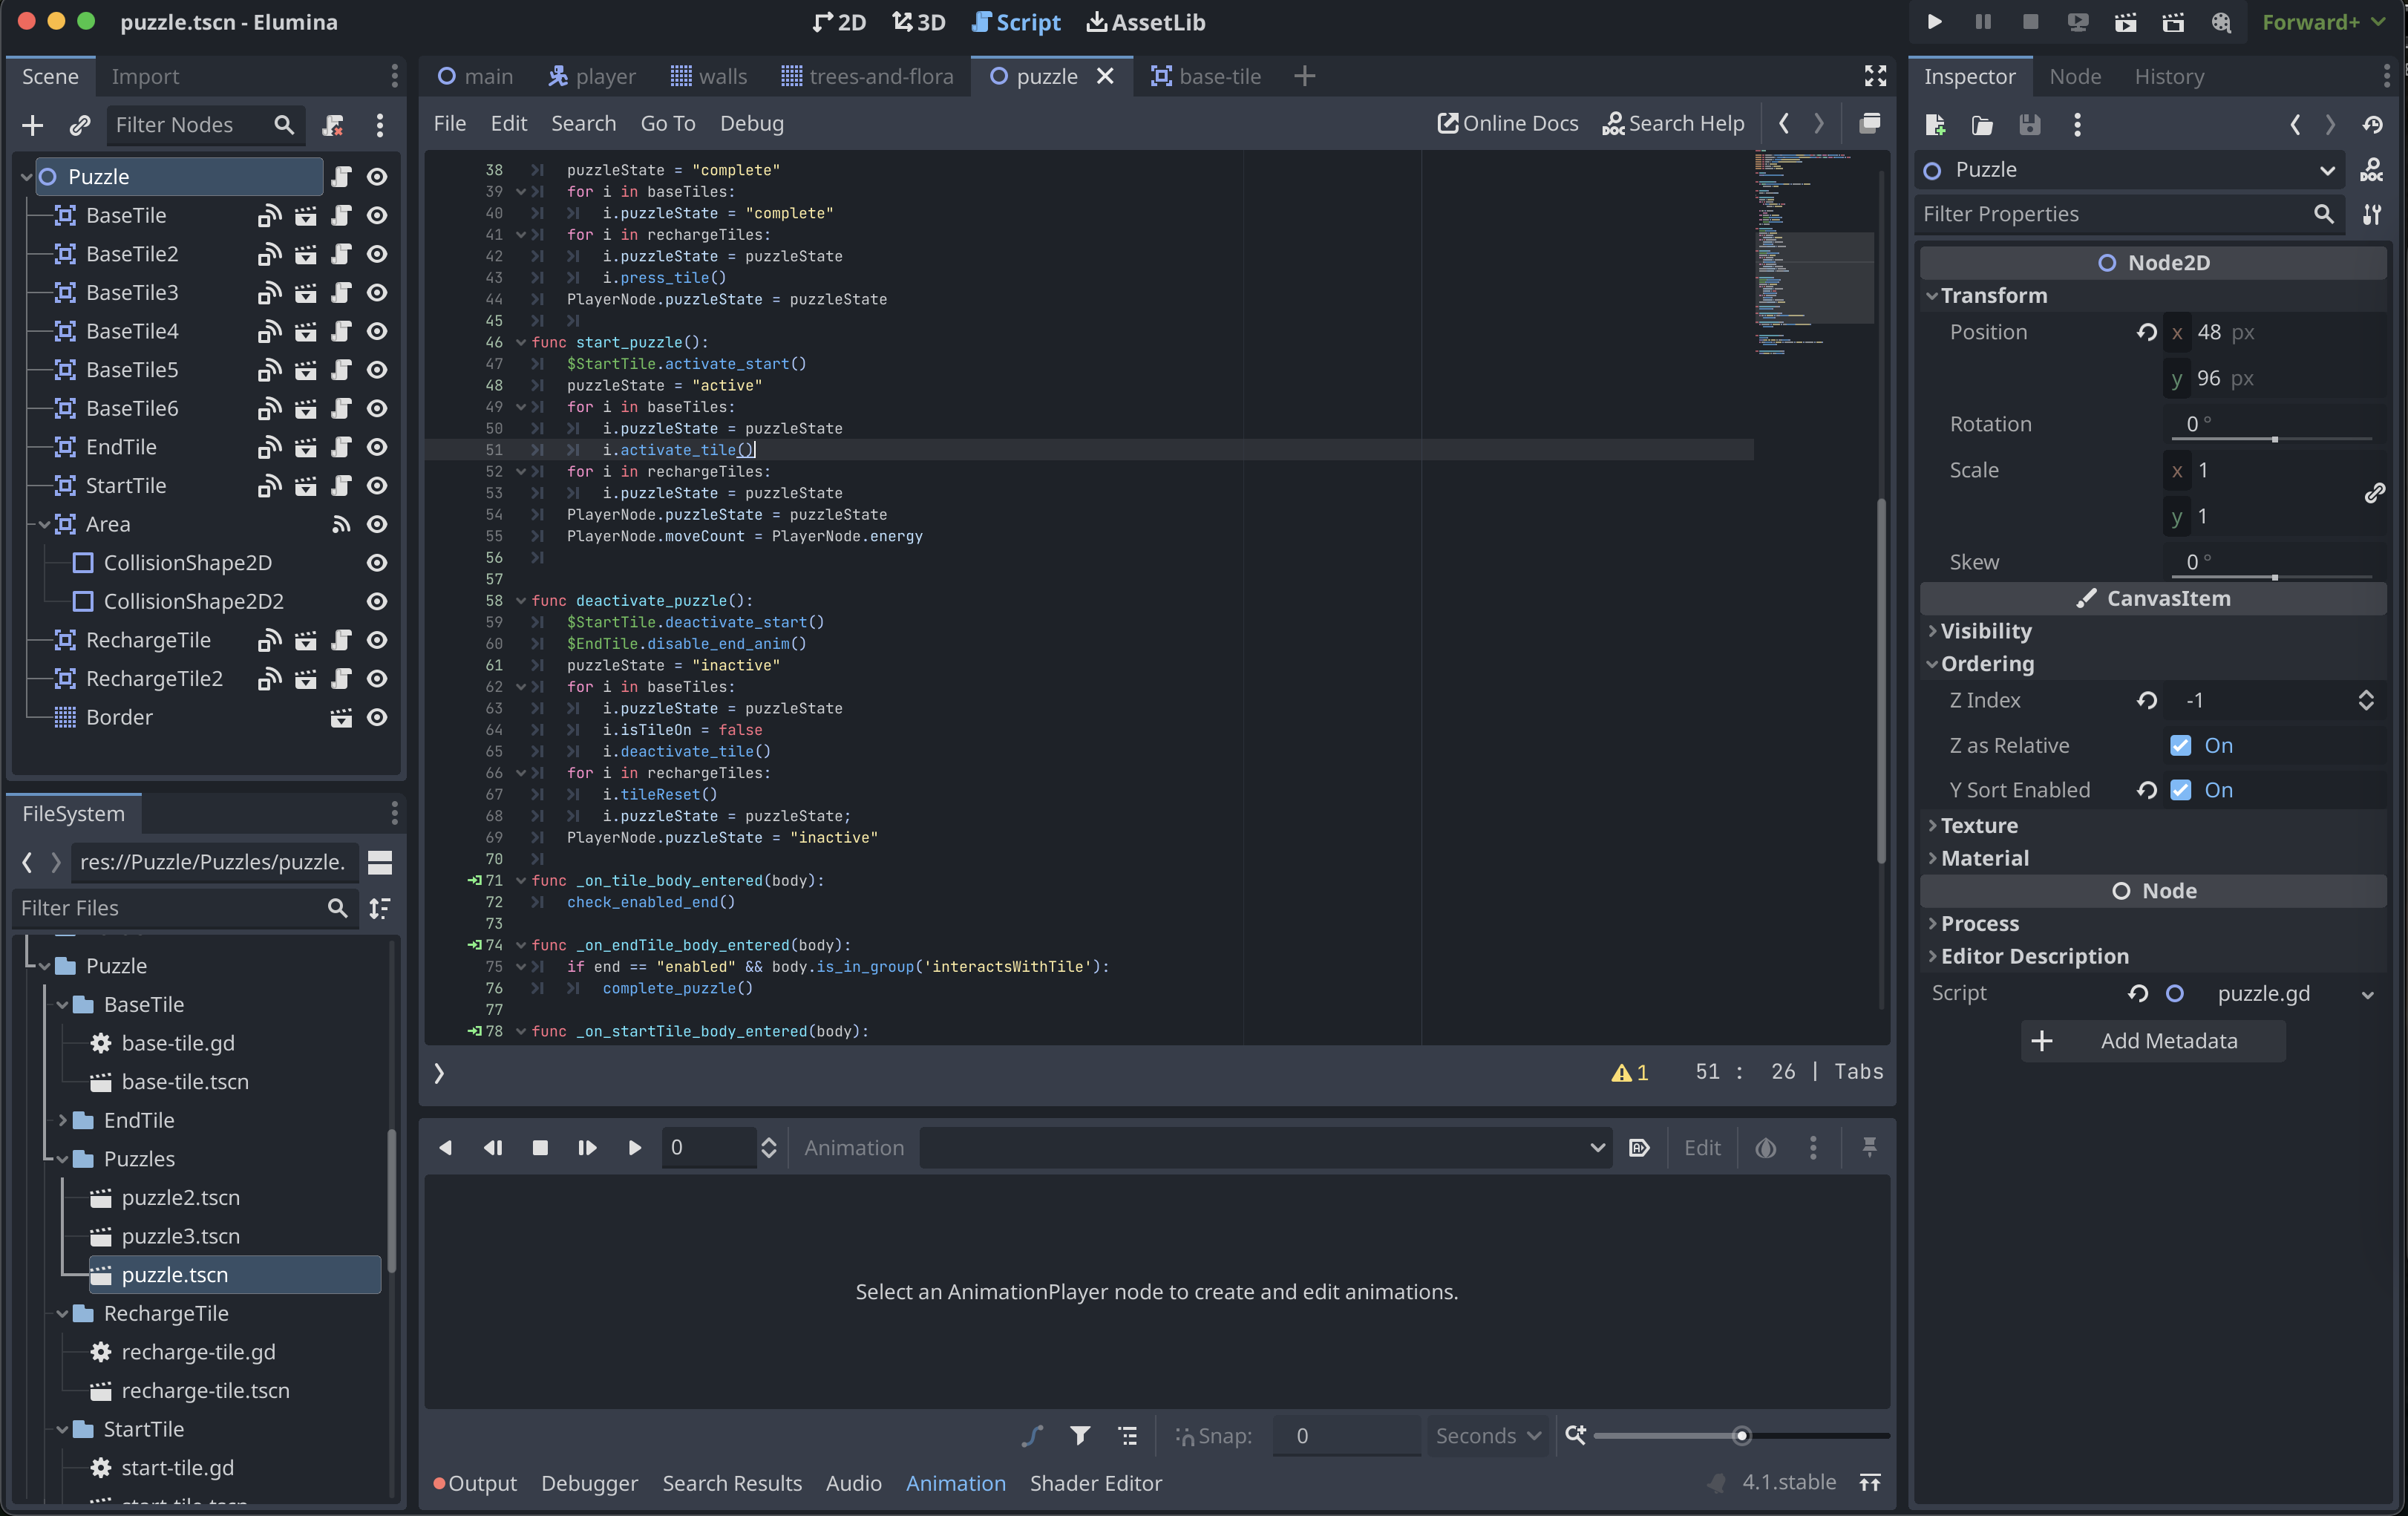Click the Instance Child Scene link icon
The image size is (2408, 1516).
[x=80, y=125]
